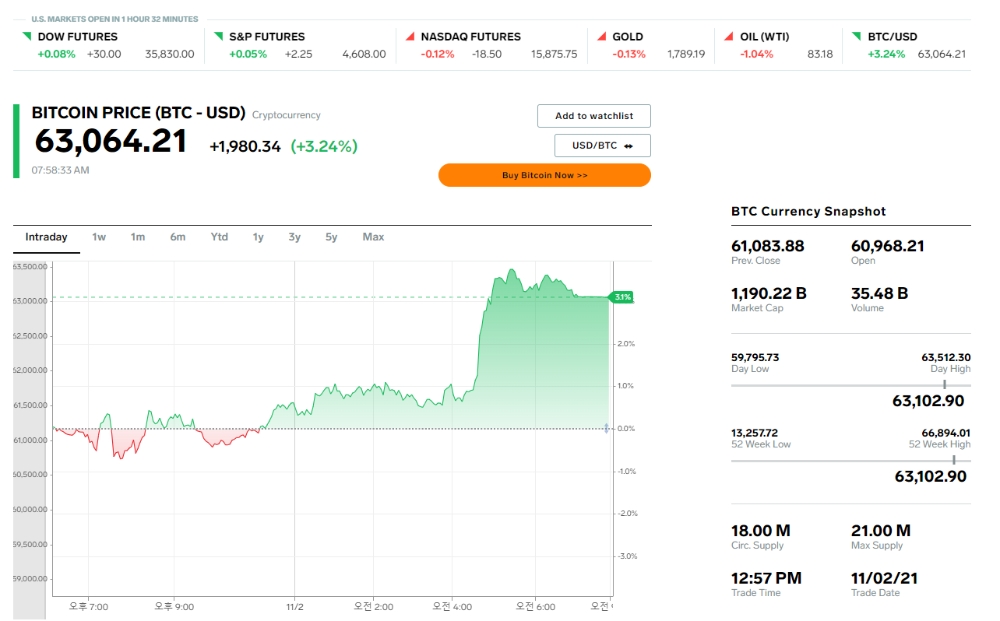This screenshot has width=1000, height=621.
Task: Open the S&P FUTURES ticker link
Action: [267, 36]
